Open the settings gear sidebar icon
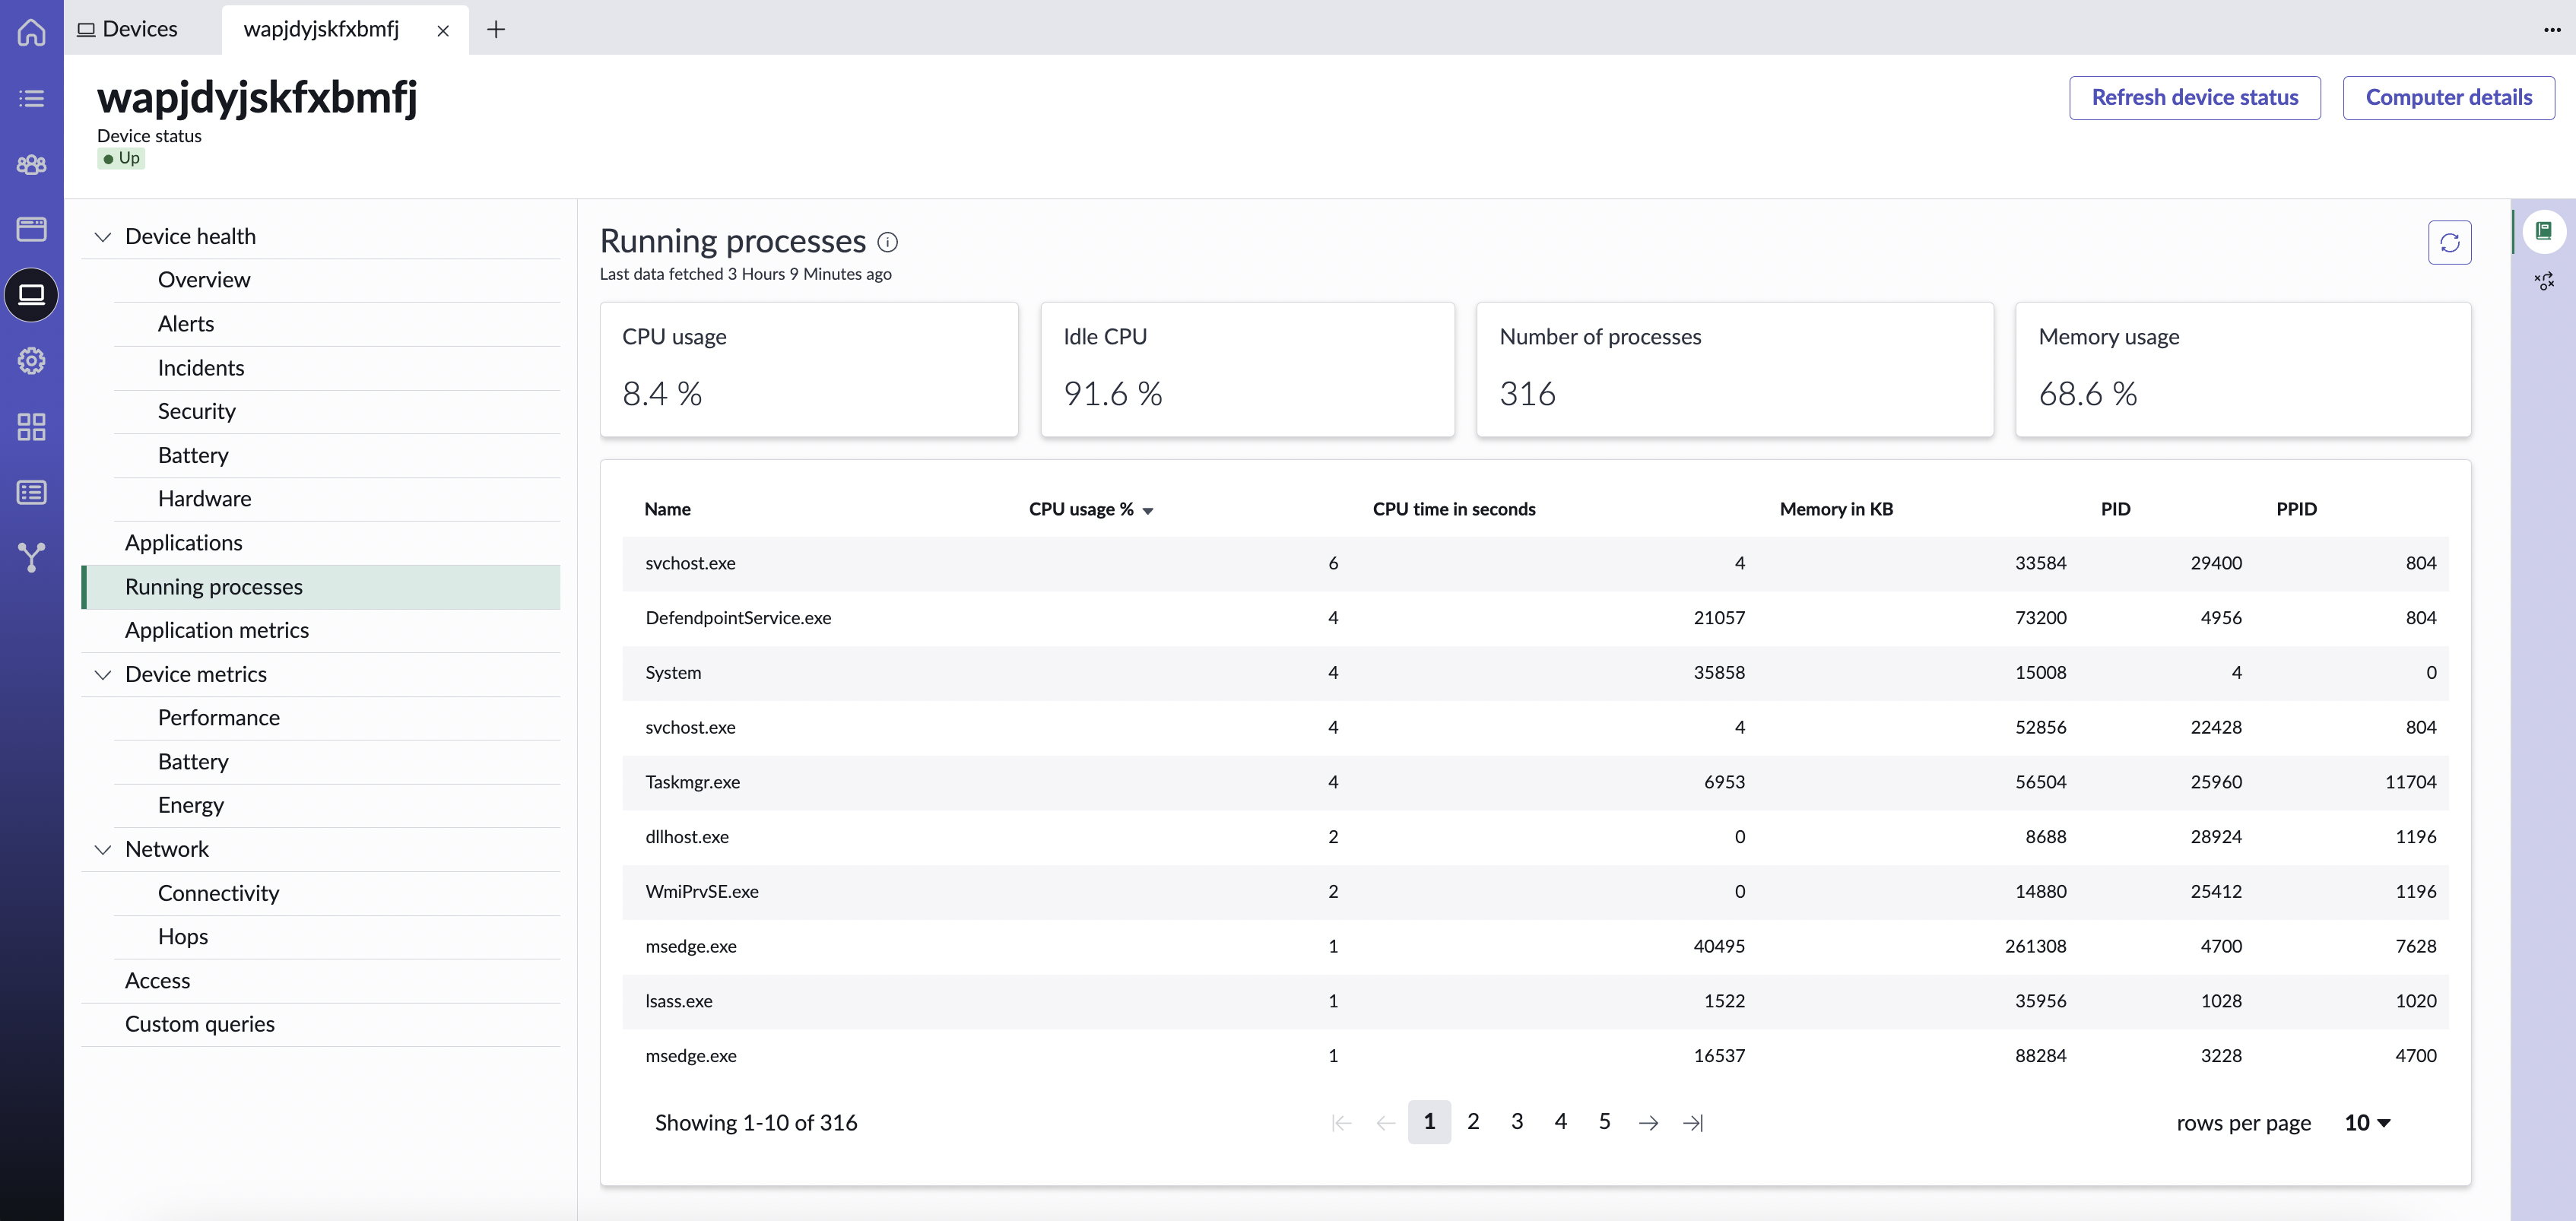 [x=31, y=361]
